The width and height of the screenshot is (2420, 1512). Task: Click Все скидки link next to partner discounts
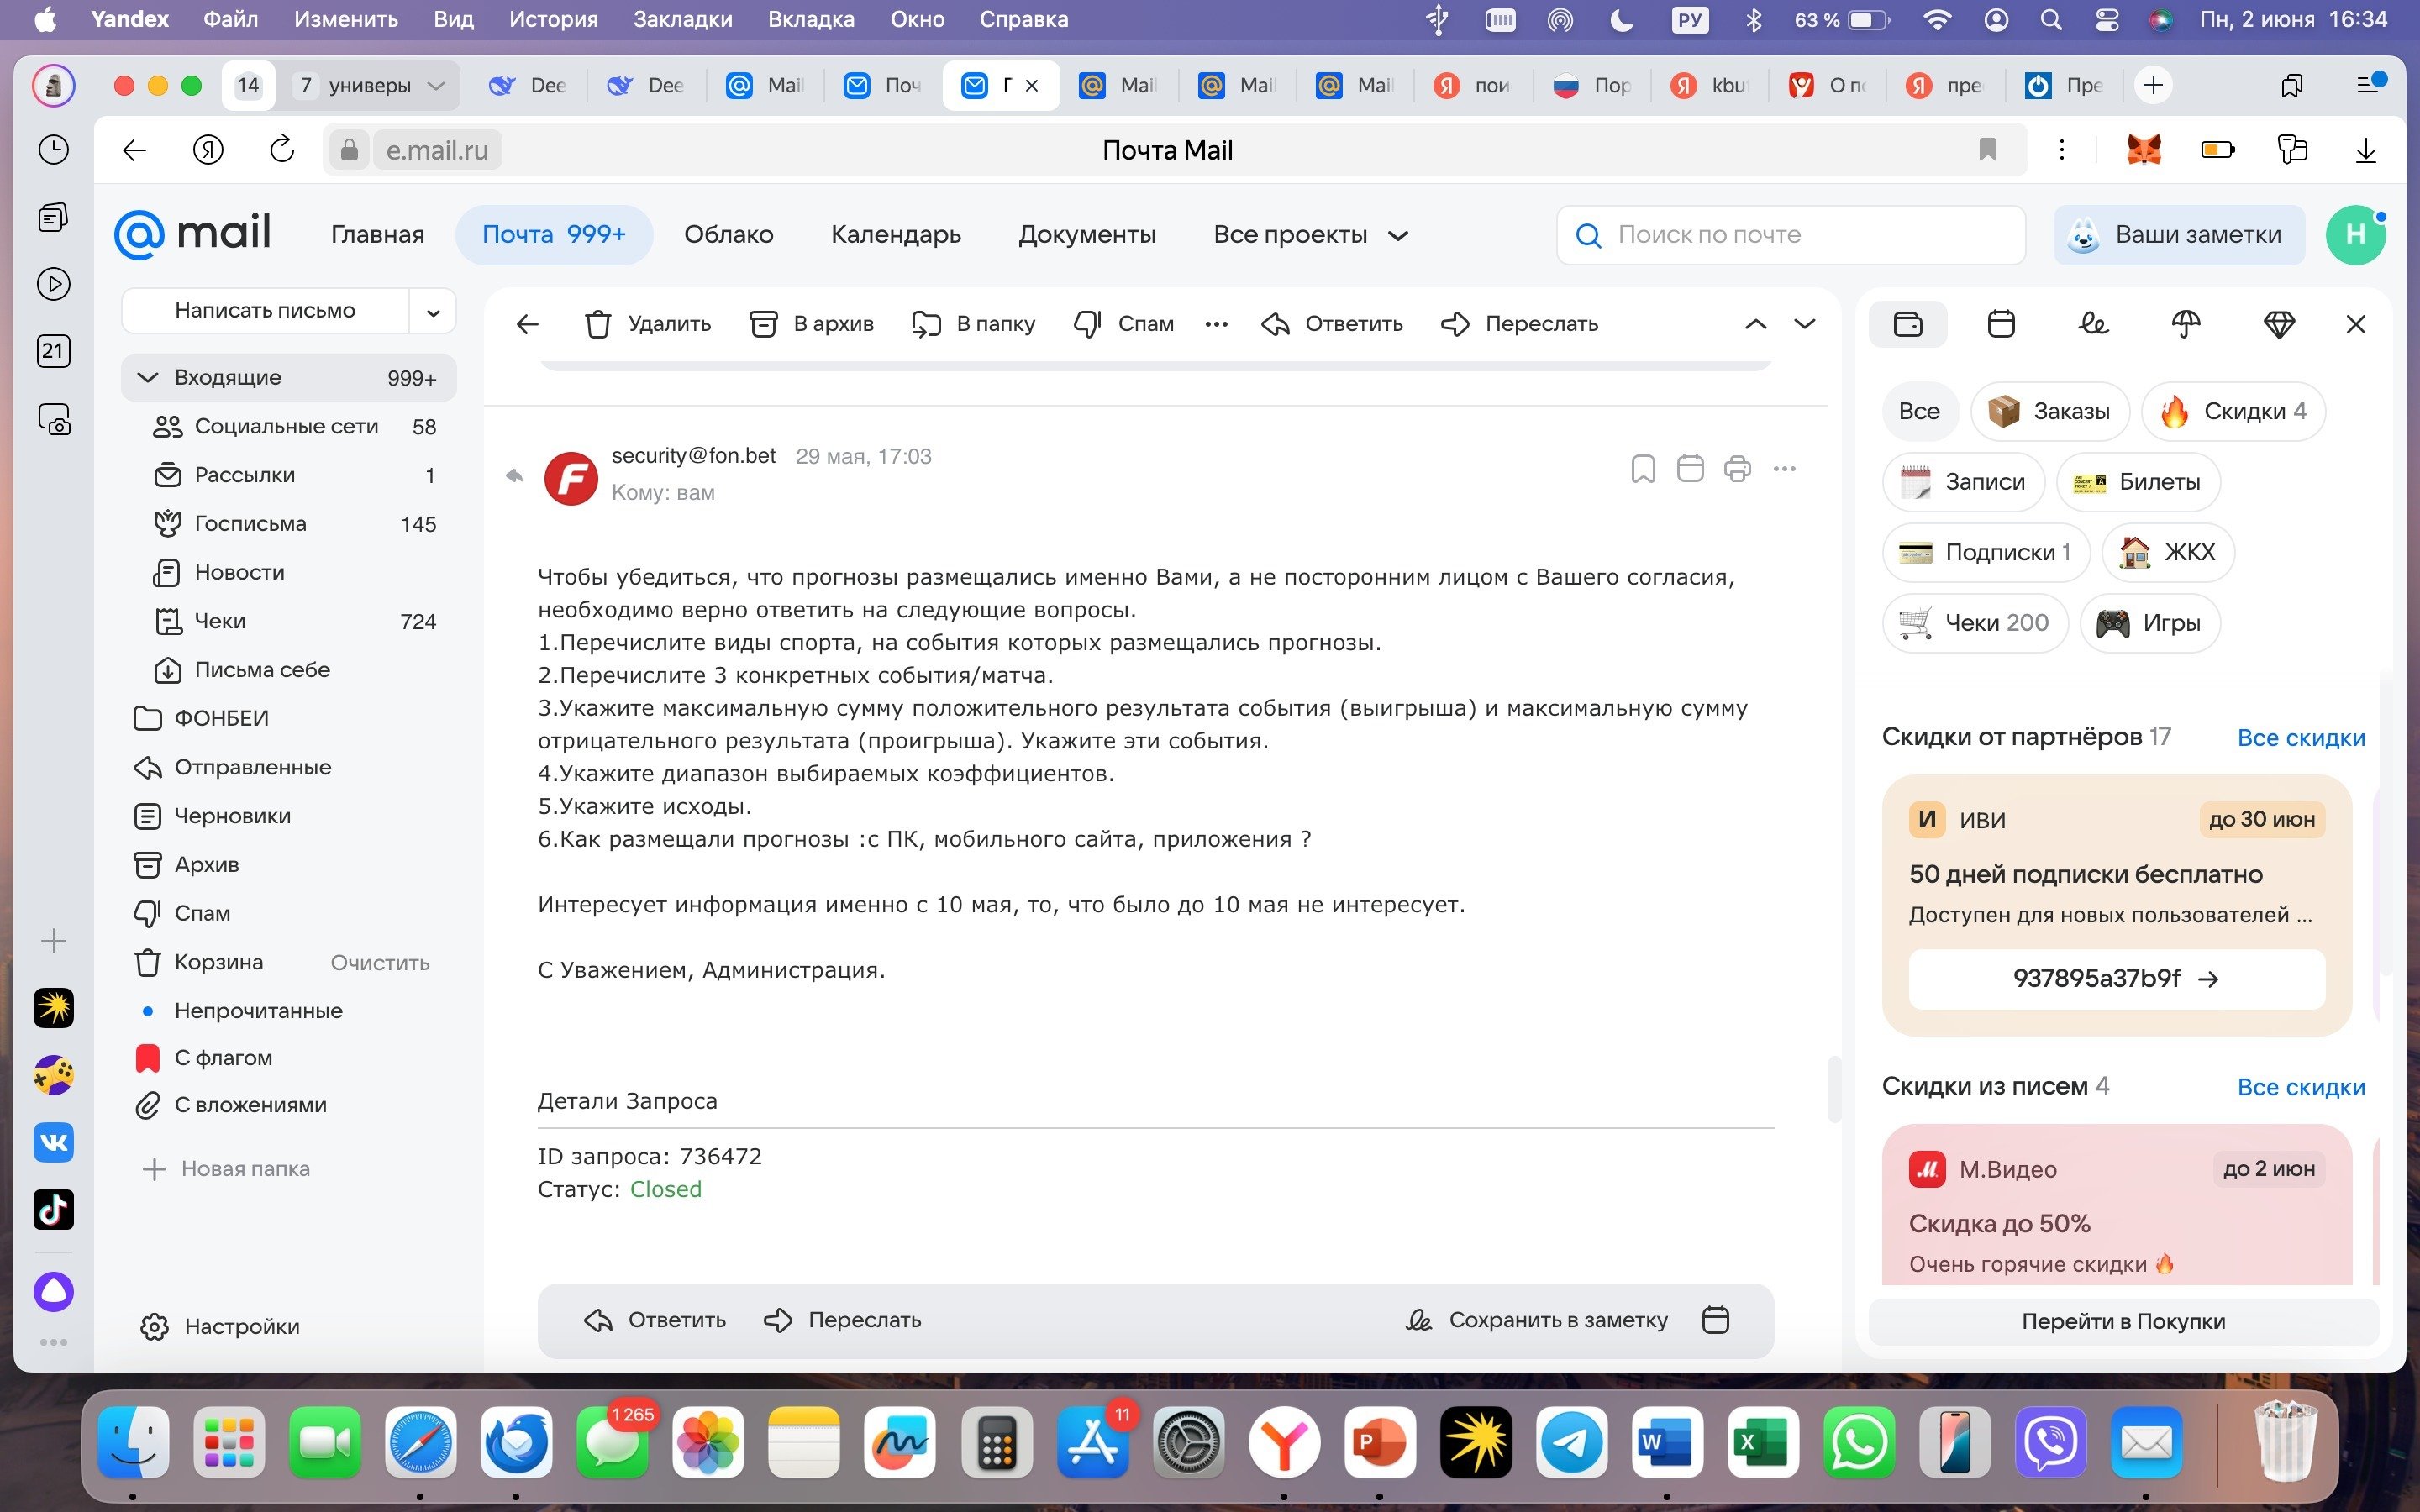tap(2300, 738)
